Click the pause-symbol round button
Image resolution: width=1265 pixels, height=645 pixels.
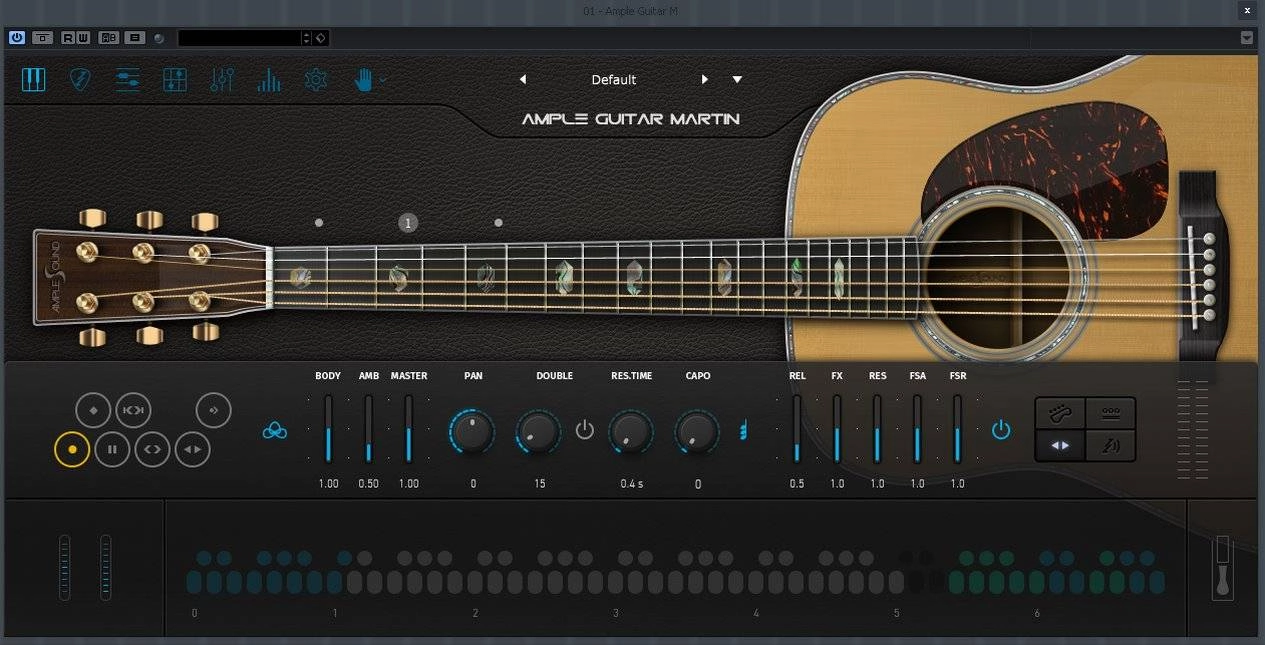(x=112, y=450)
